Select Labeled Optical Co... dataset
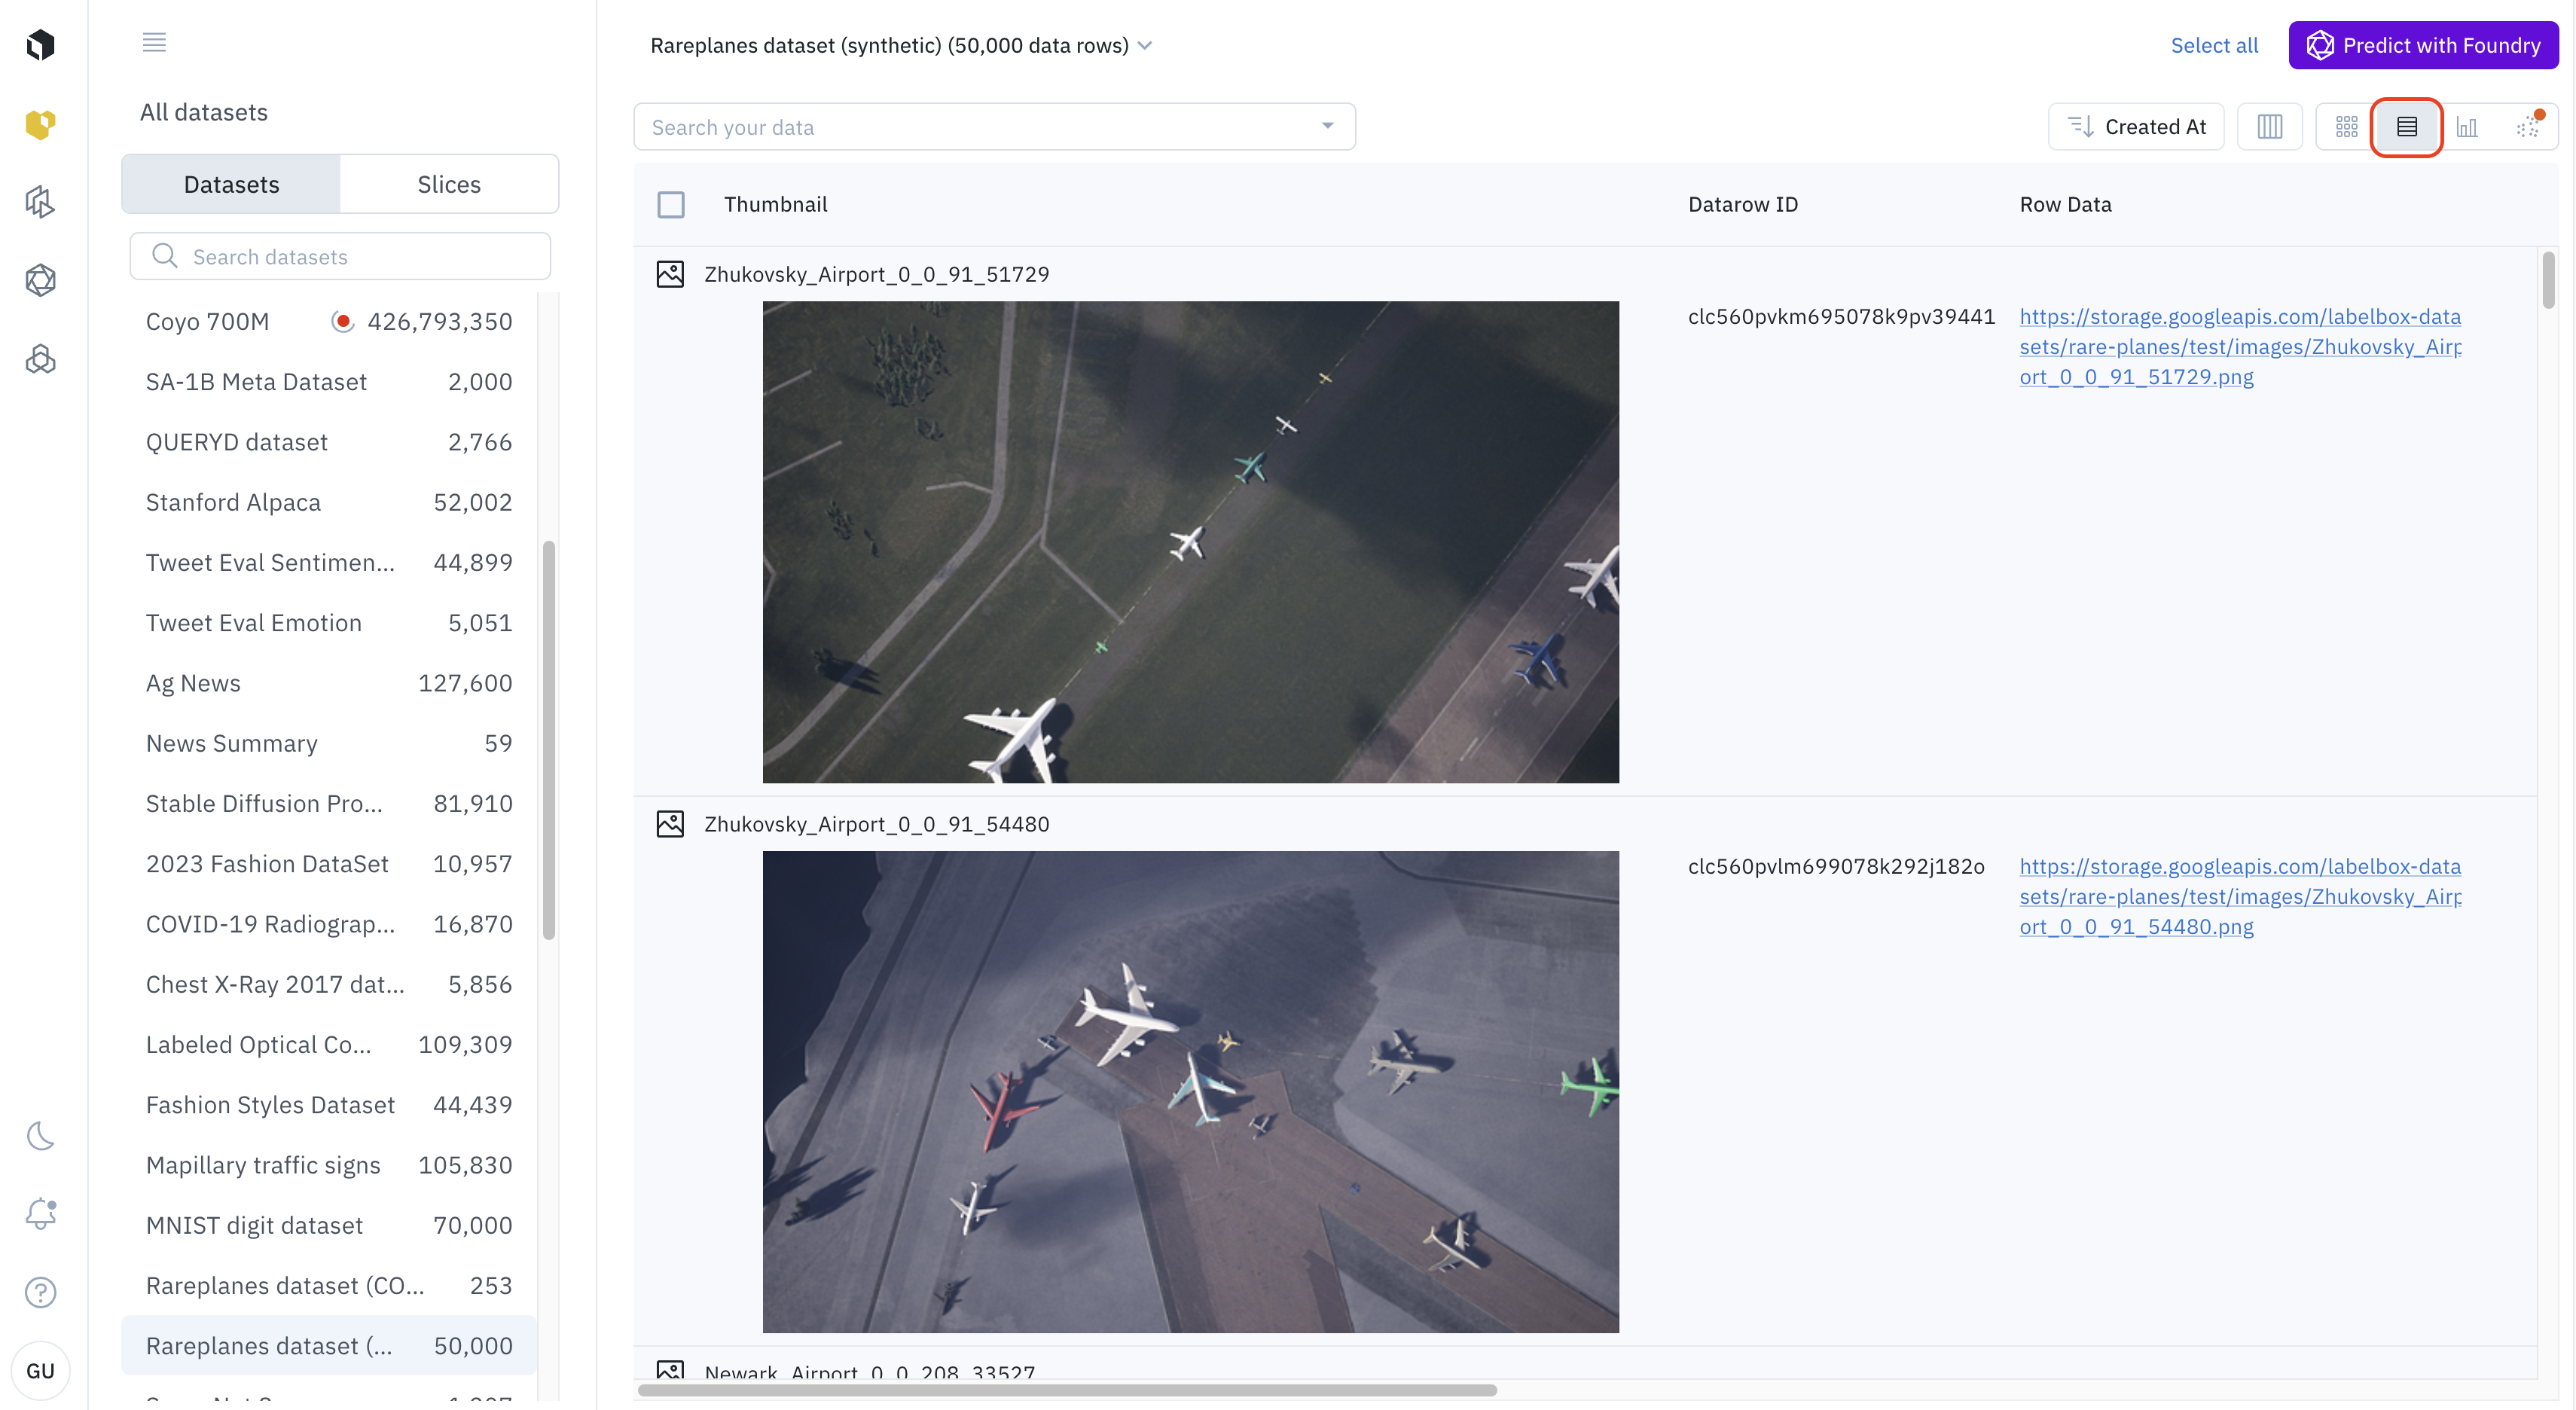This screenshot has height=1410, width=2576. pyautogui.click(x=328, y=1045)
